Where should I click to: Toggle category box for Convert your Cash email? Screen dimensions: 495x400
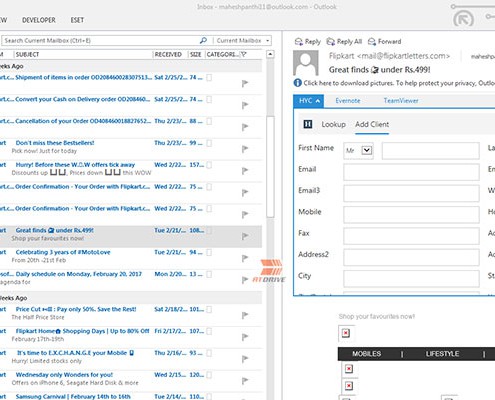point(209,99)
